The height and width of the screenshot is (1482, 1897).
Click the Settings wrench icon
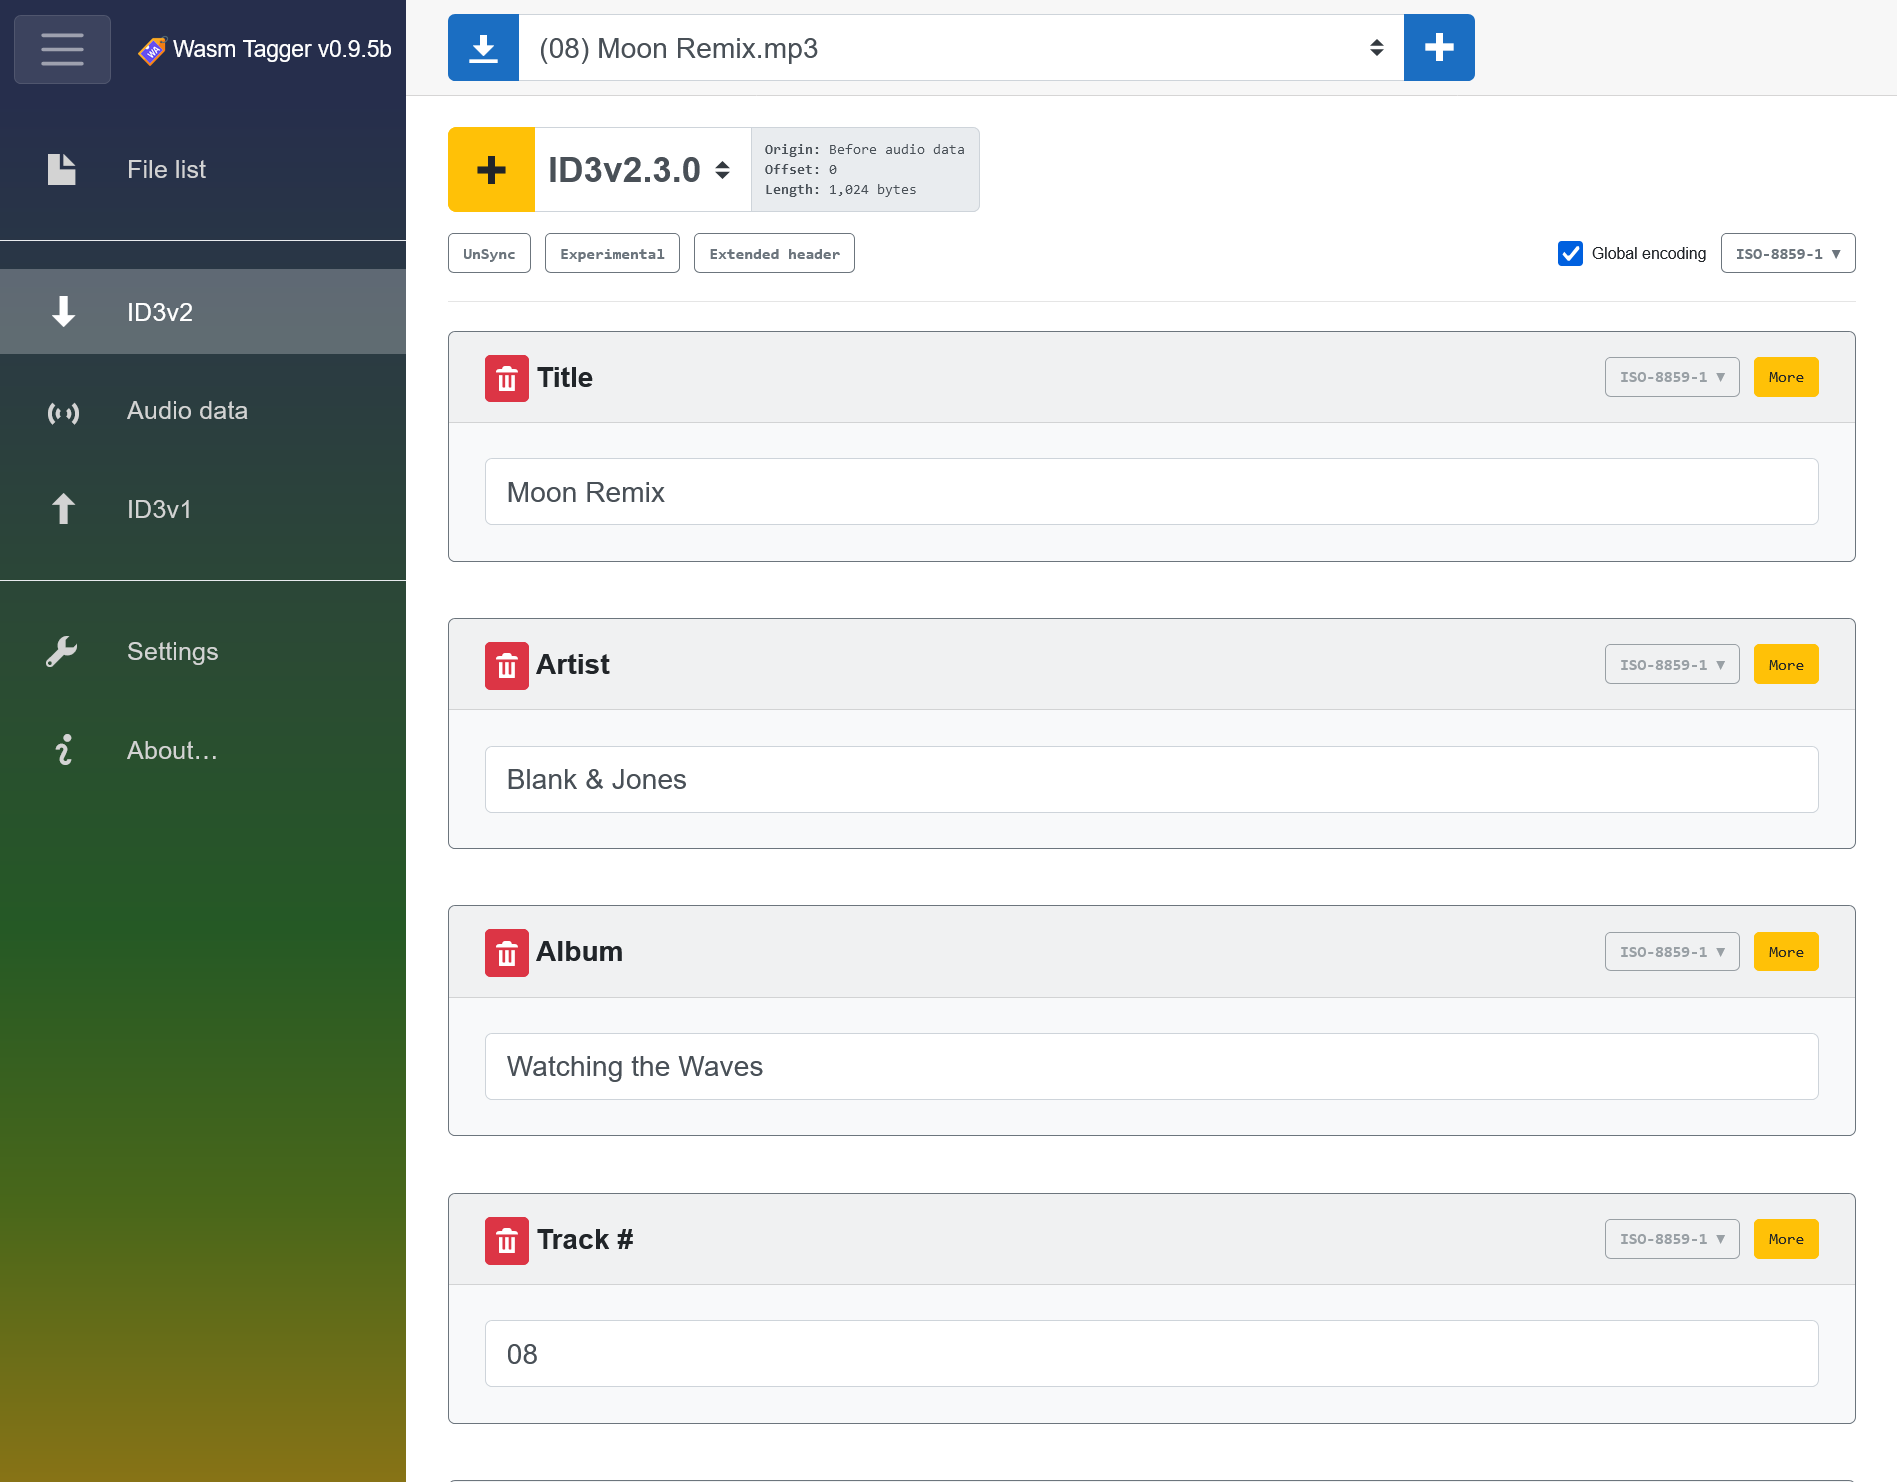click(x=62, y=652)
